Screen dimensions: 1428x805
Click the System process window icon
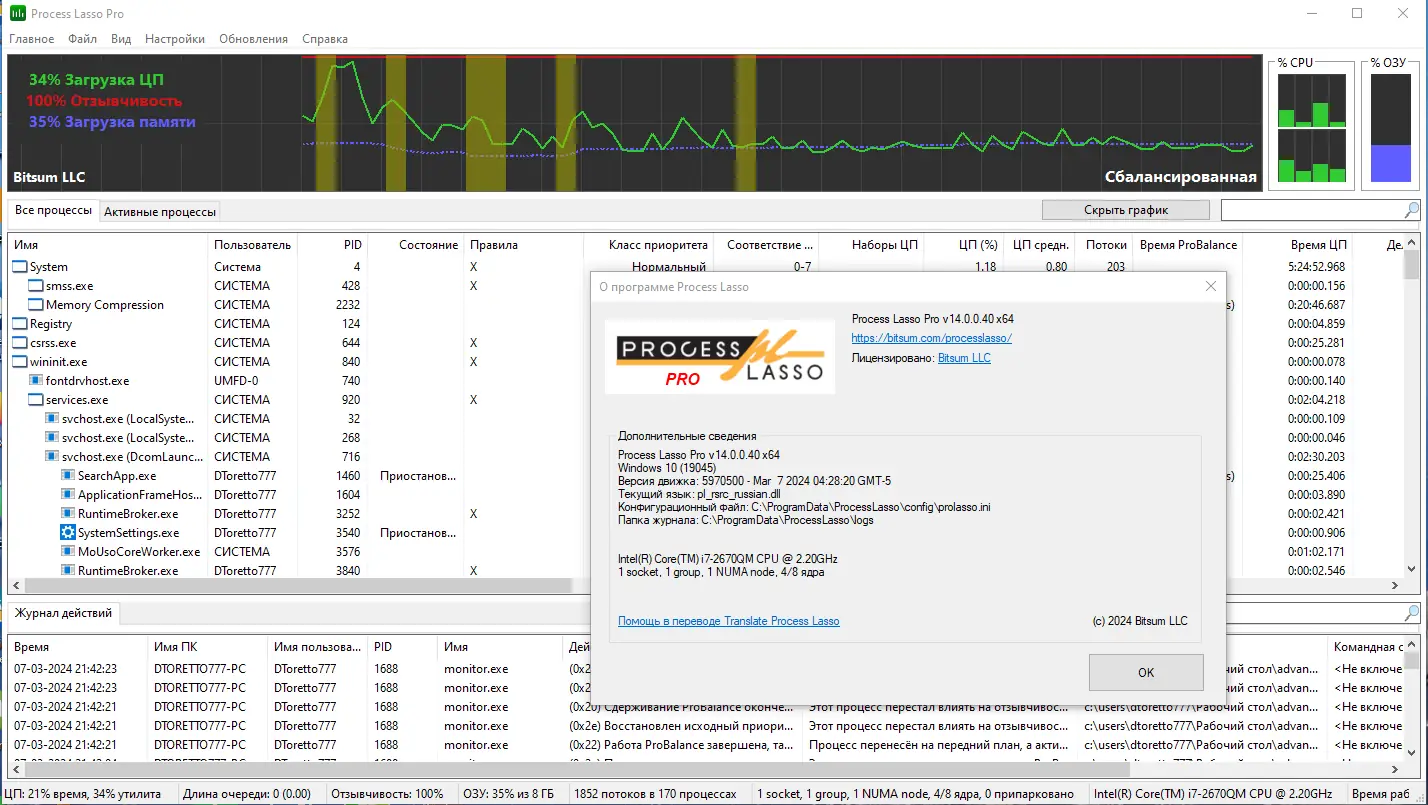point(20,267)
